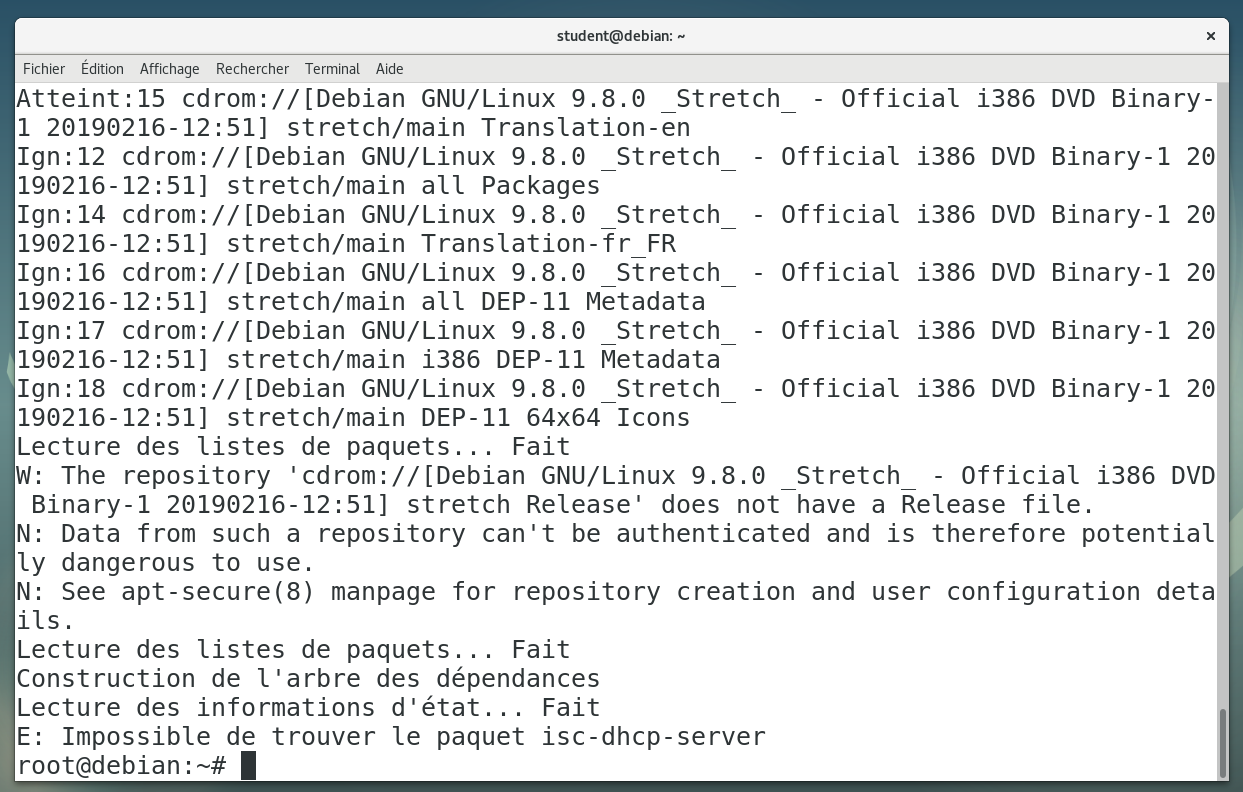Click the terminal vertical scrollbar thumb
The width and height of the screenshot is (1243, 792).
1223,743
